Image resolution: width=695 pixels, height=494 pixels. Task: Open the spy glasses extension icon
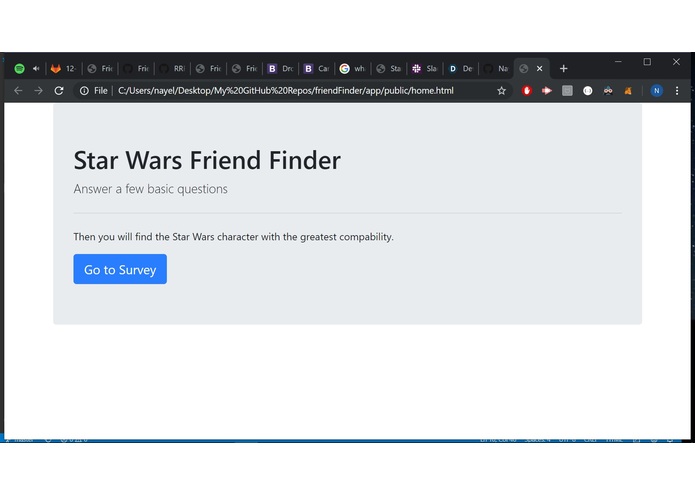coord(608,91)
